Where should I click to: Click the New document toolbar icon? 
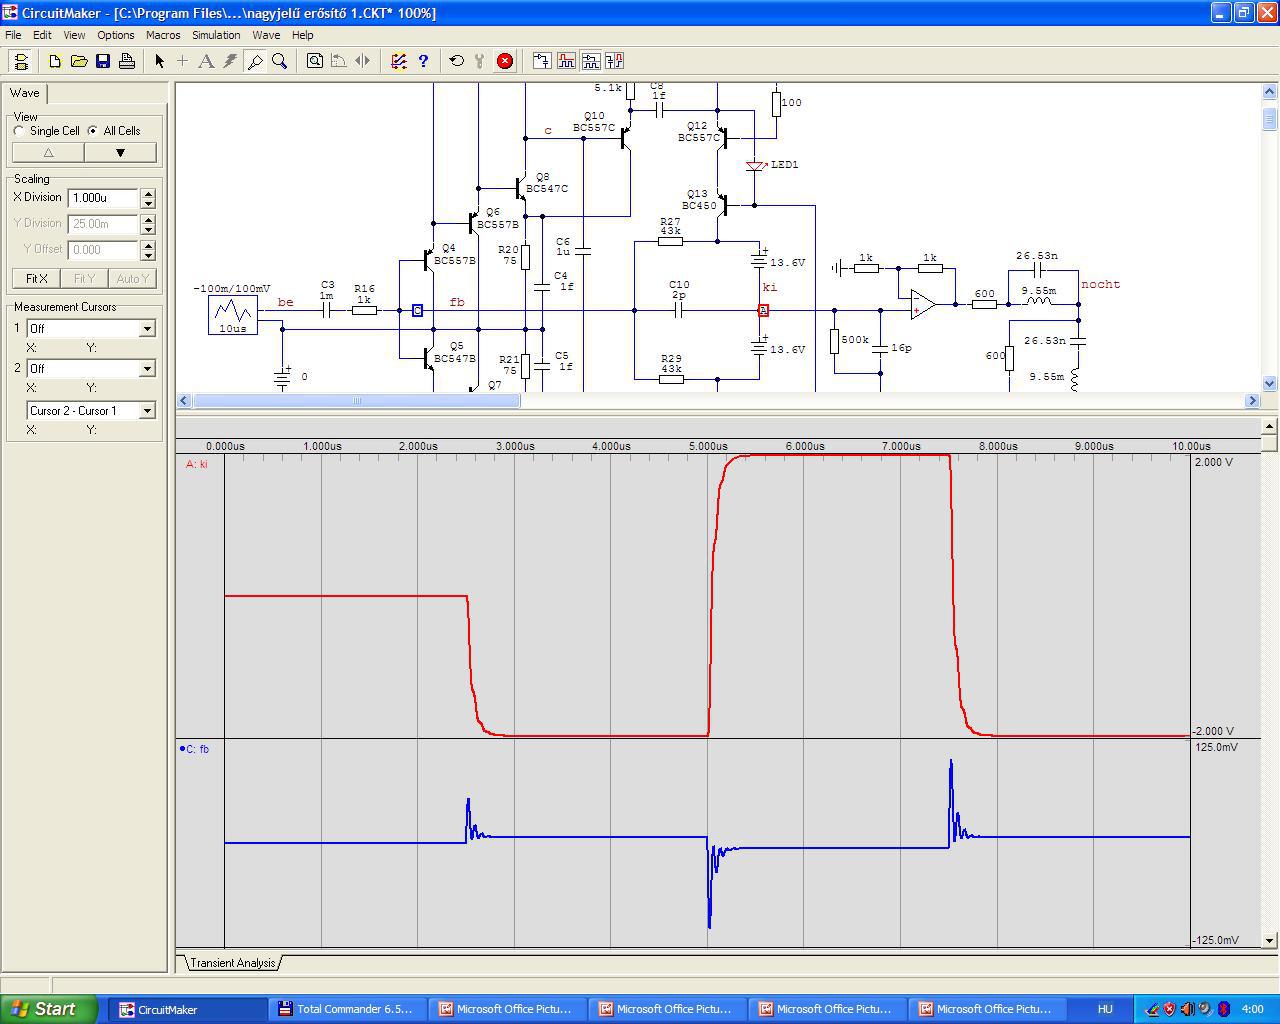pos(55,61)
